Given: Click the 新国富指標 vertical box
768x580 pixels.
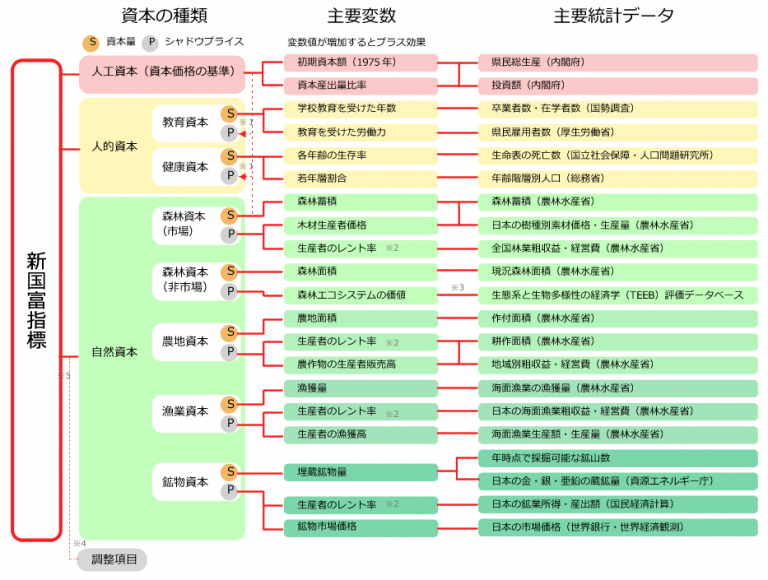Looking at the screenshot, I should (37, 300).
